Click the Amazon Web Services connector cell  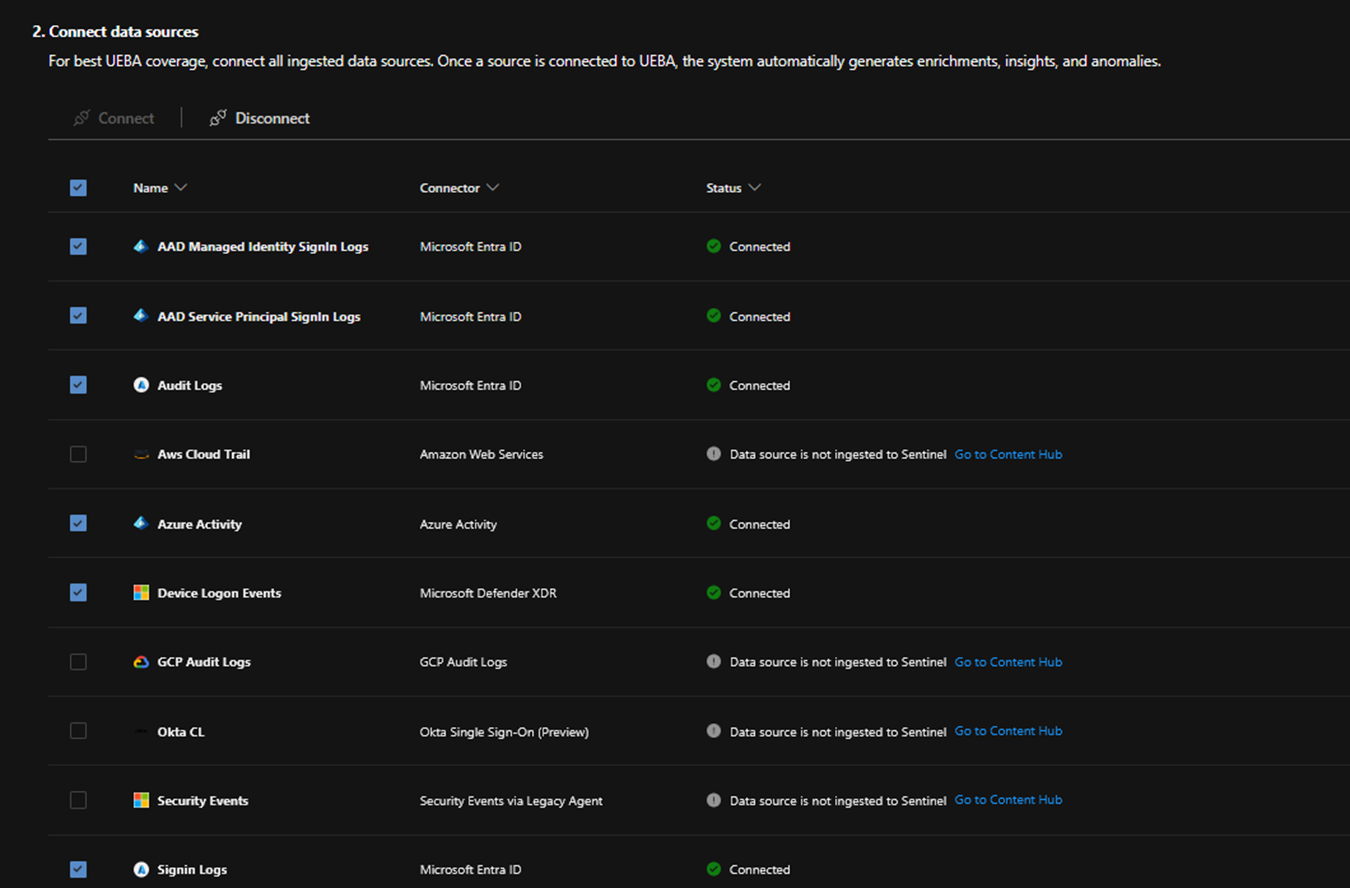(x=482, y=455)
